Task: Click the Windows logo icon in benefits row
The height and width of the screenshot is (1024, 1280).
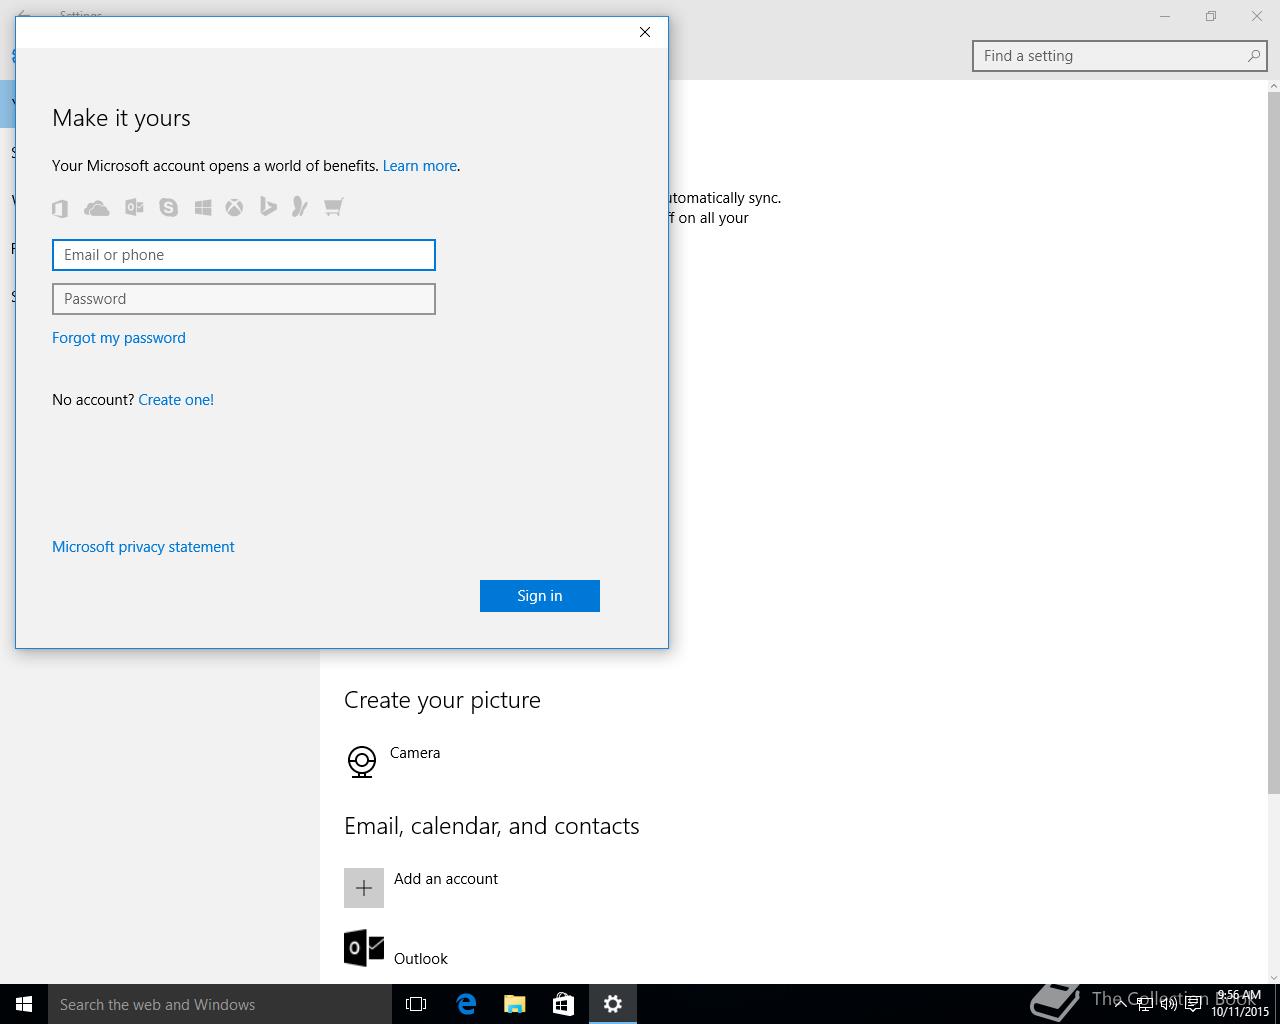Action: click(203, 207)
